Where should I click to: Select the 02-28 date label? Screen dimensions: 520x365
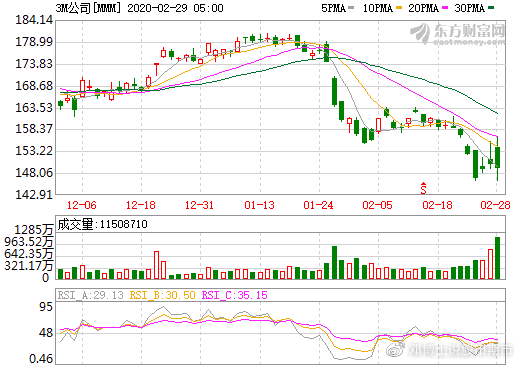click(x=495, y=205)
